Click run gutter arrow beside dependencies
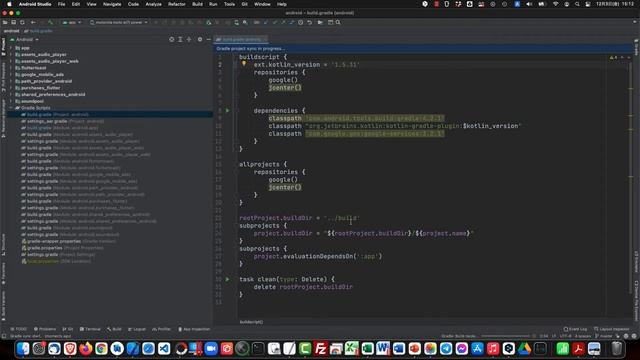 pyautogui.click(x=228, y=111)
